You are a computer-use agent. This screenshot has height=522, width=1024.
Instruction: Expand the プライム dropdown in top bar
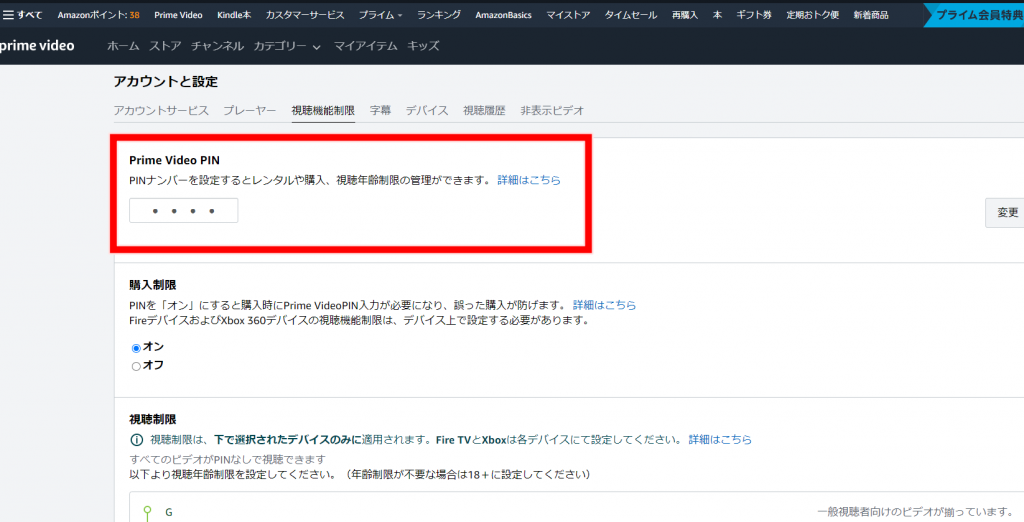(x=382, y=15)
